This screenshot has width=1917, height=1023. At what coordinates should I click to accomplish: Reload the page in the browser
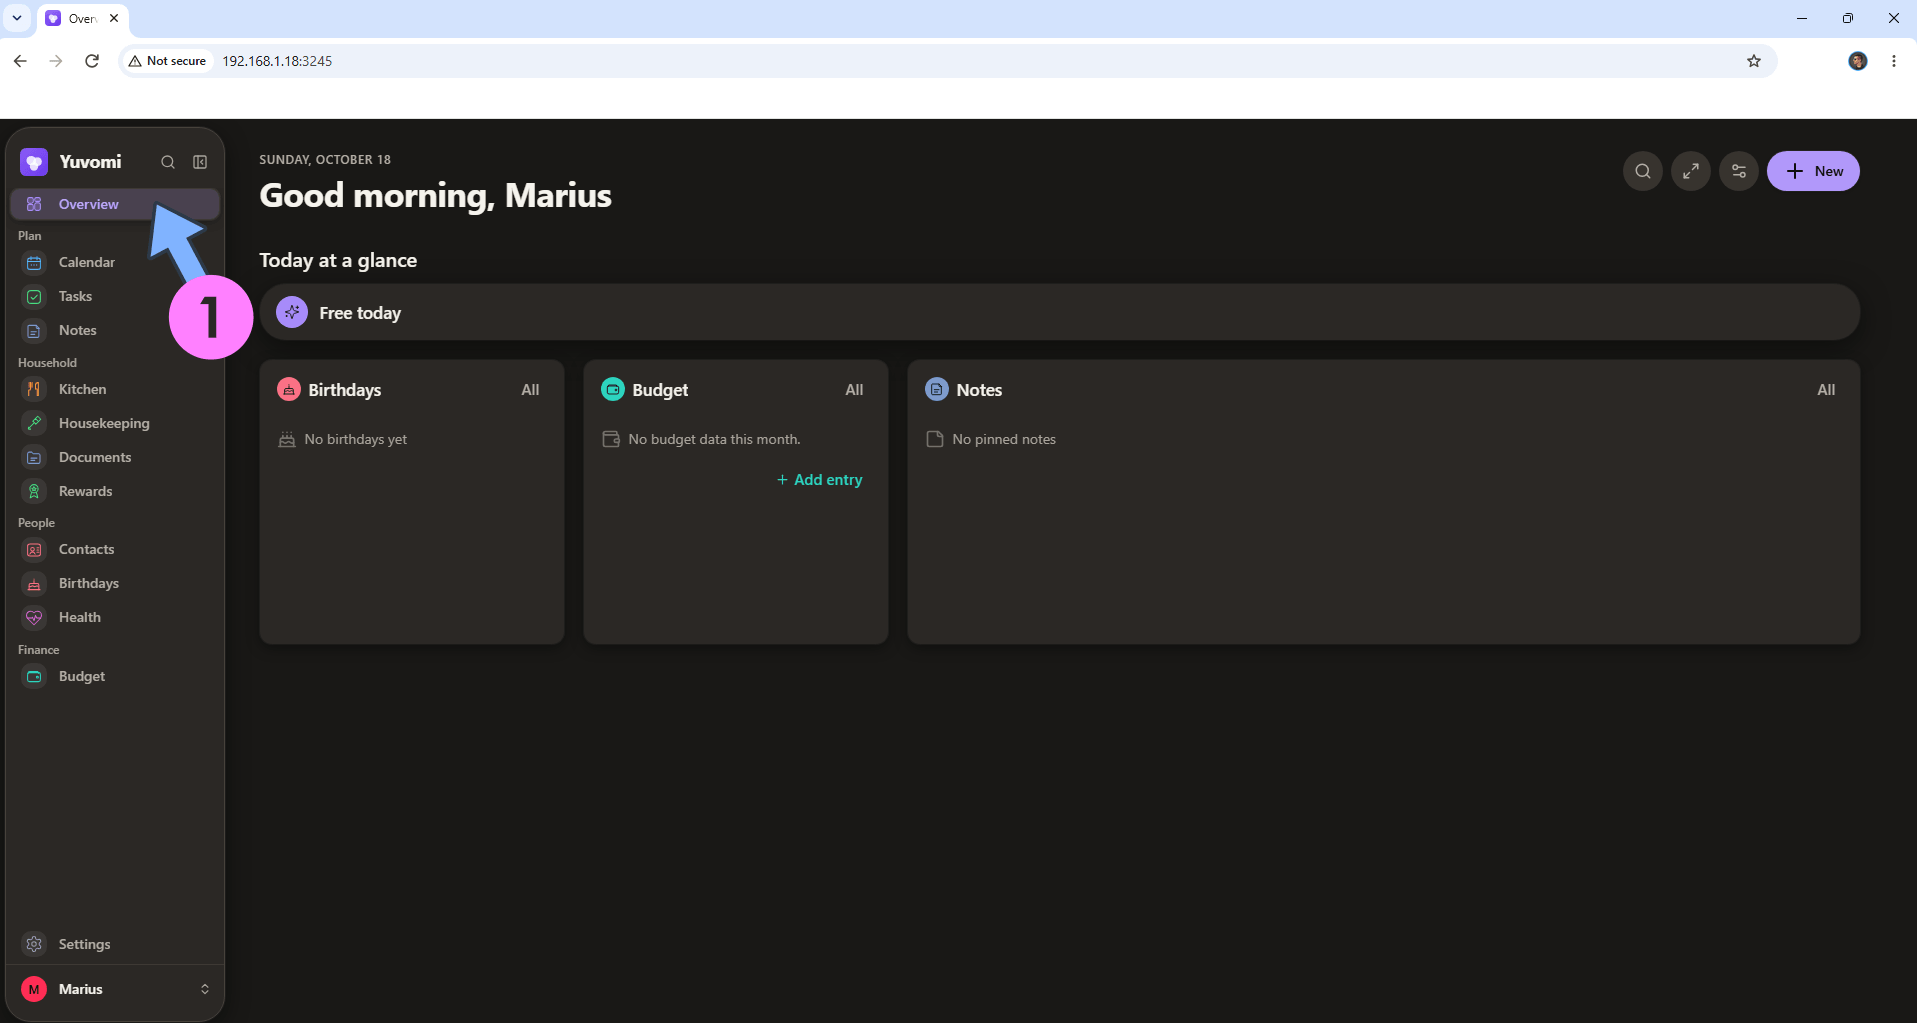click(x=92, y=61)
